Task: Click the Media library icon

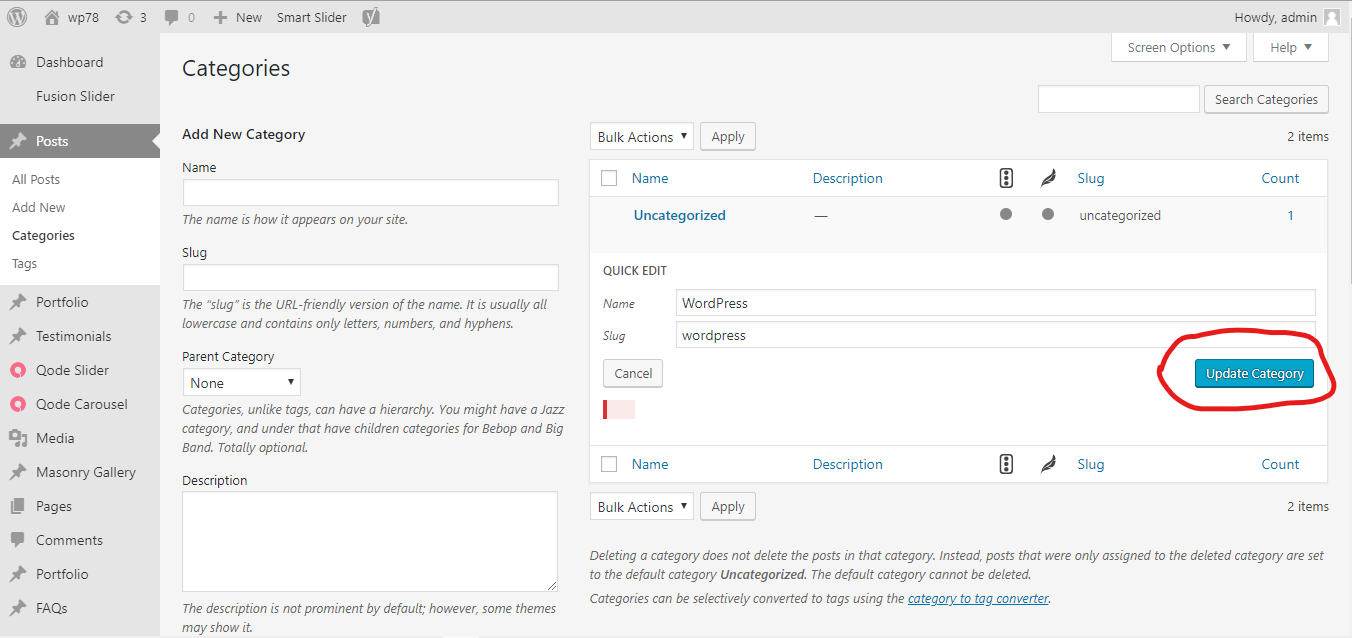Action: pyautogui.click(x=18, y=438)
